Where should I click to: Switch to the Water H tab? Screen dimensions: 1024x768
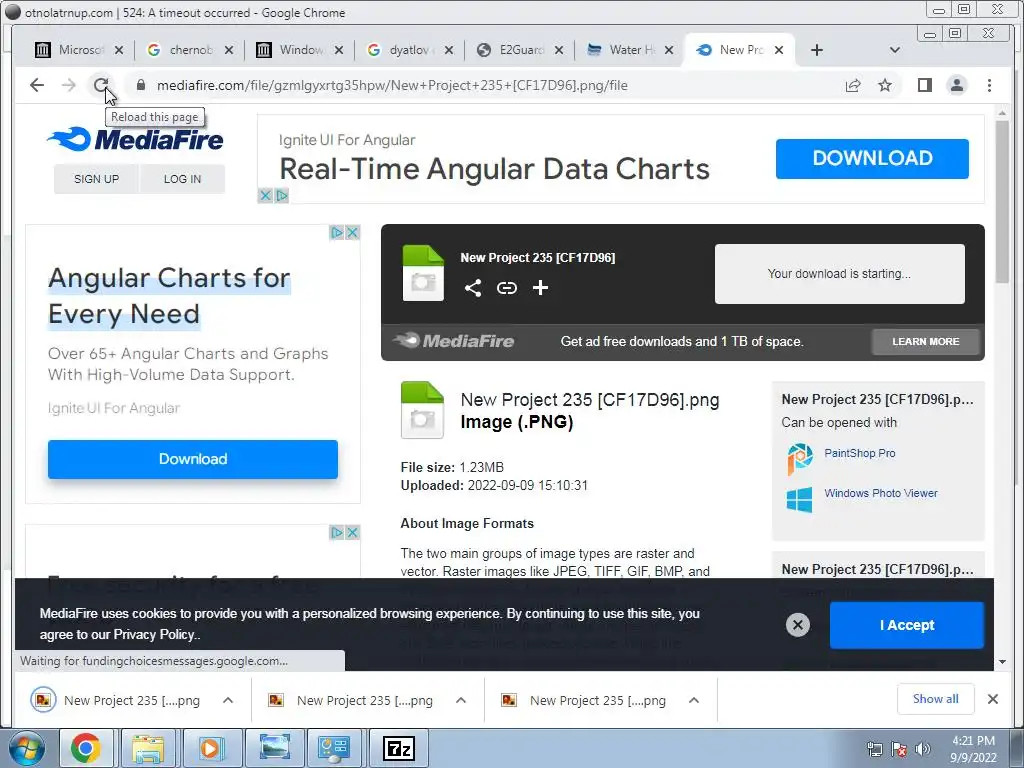pos(629,50)
